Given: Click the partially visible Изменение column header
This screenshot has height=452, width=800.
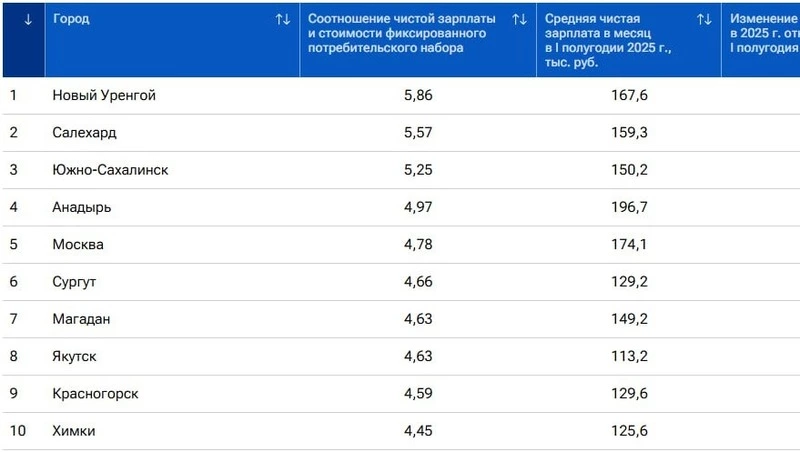Looking at the screenshot, I should click(764, 33).
